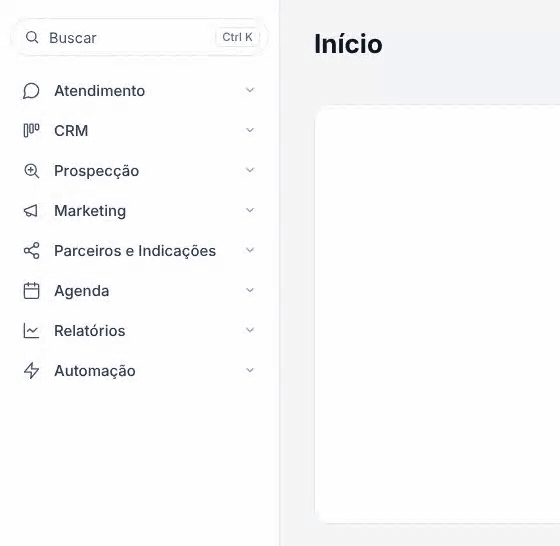Click the Relatórios line chart icon
Image resolution: width=560 pixels, height=546 pixels.
[x=31, y=331]
